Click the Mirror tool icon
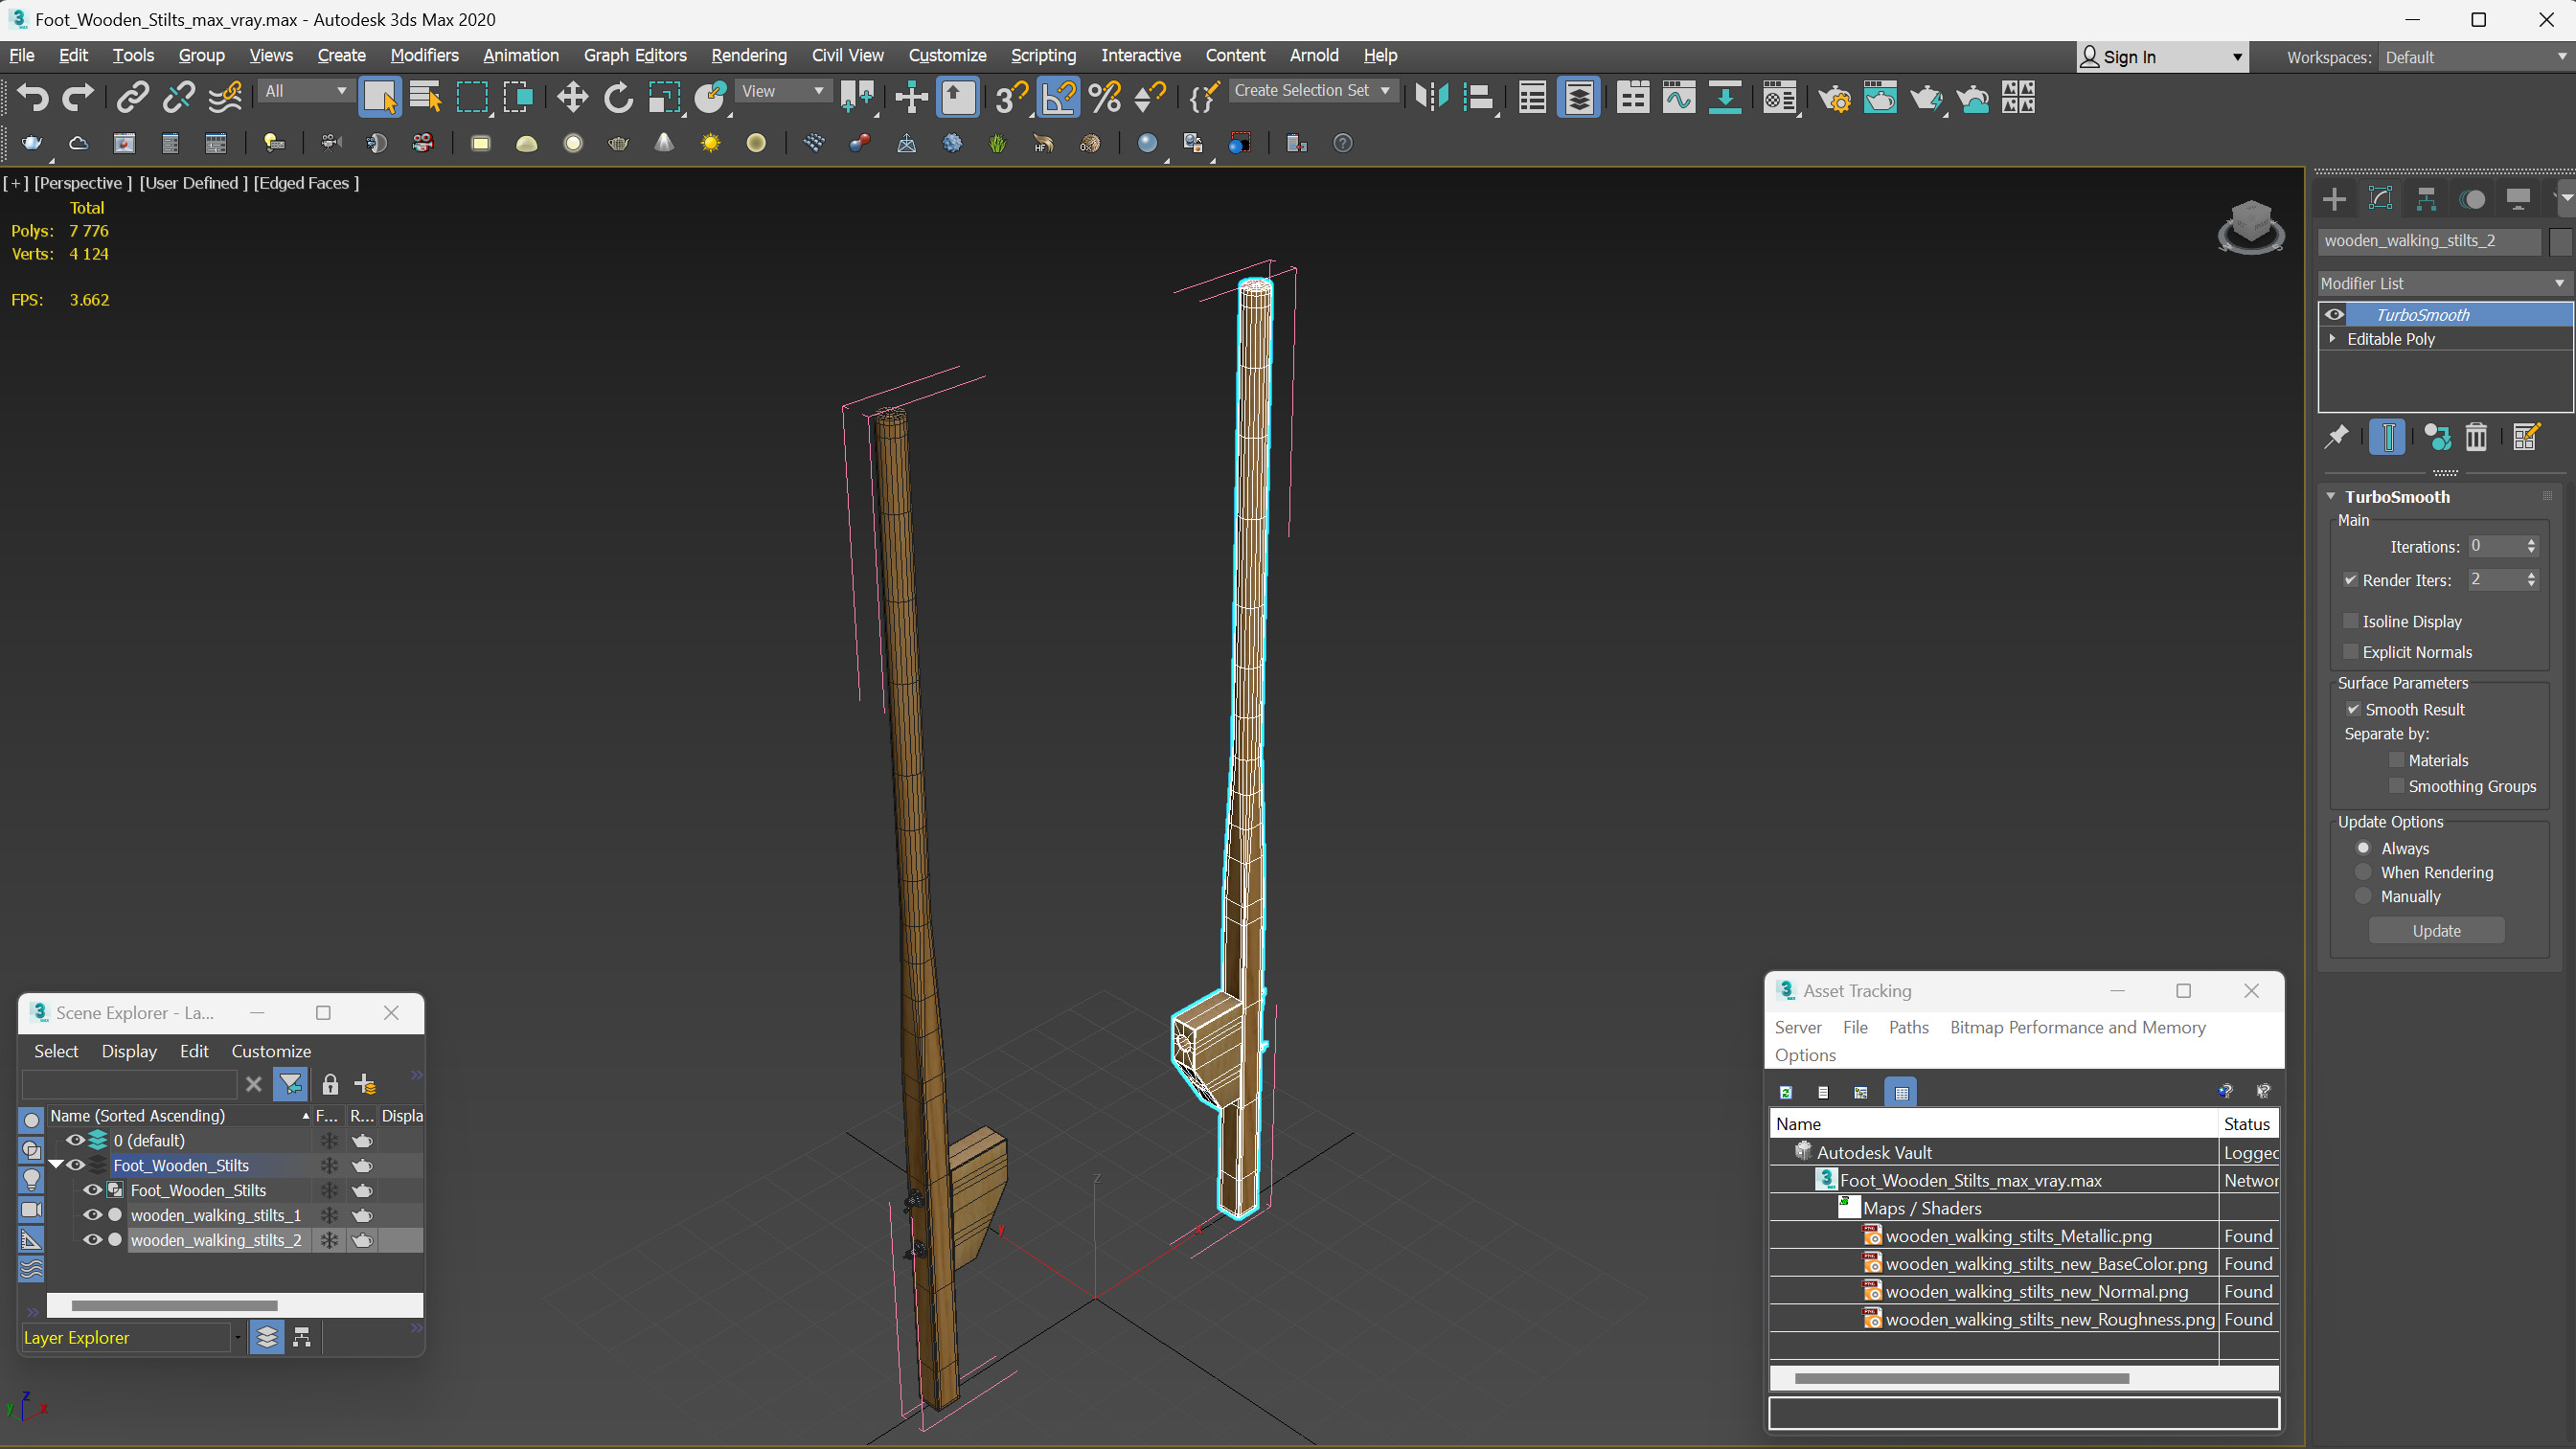 (1431, 97)
